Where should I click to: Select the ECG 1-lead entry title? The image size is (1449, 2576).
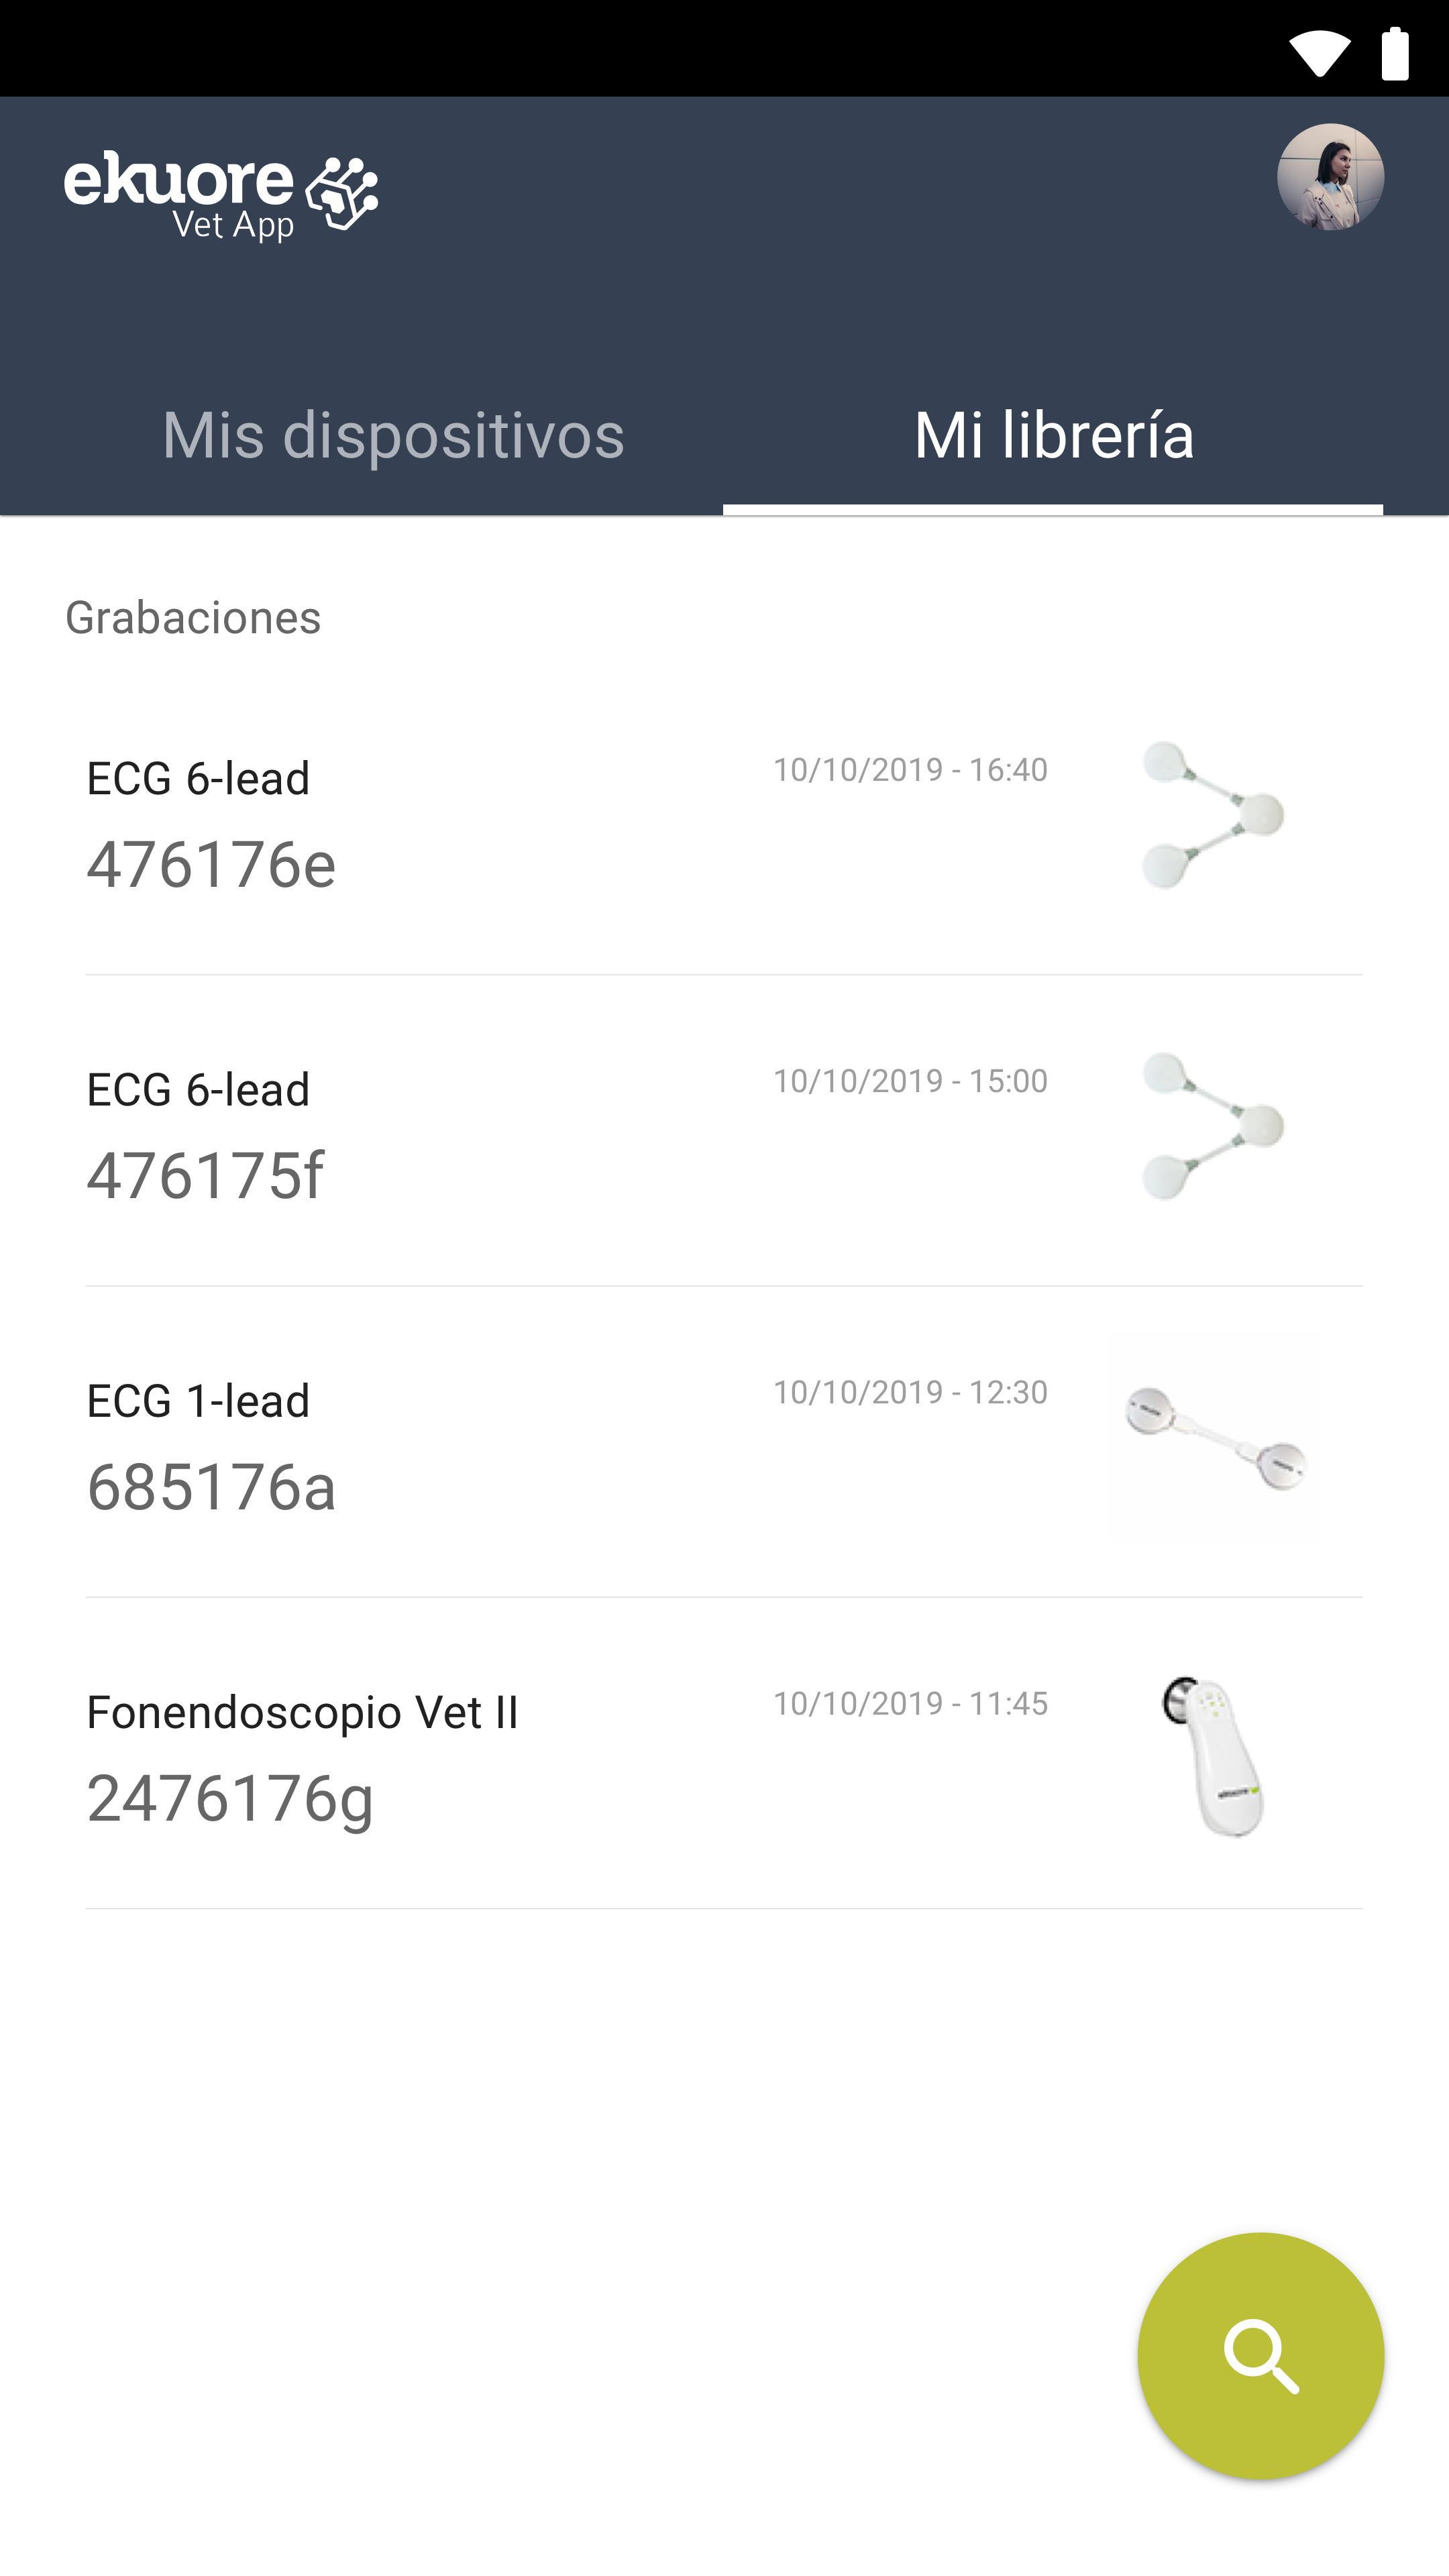tap(198, 1401)
